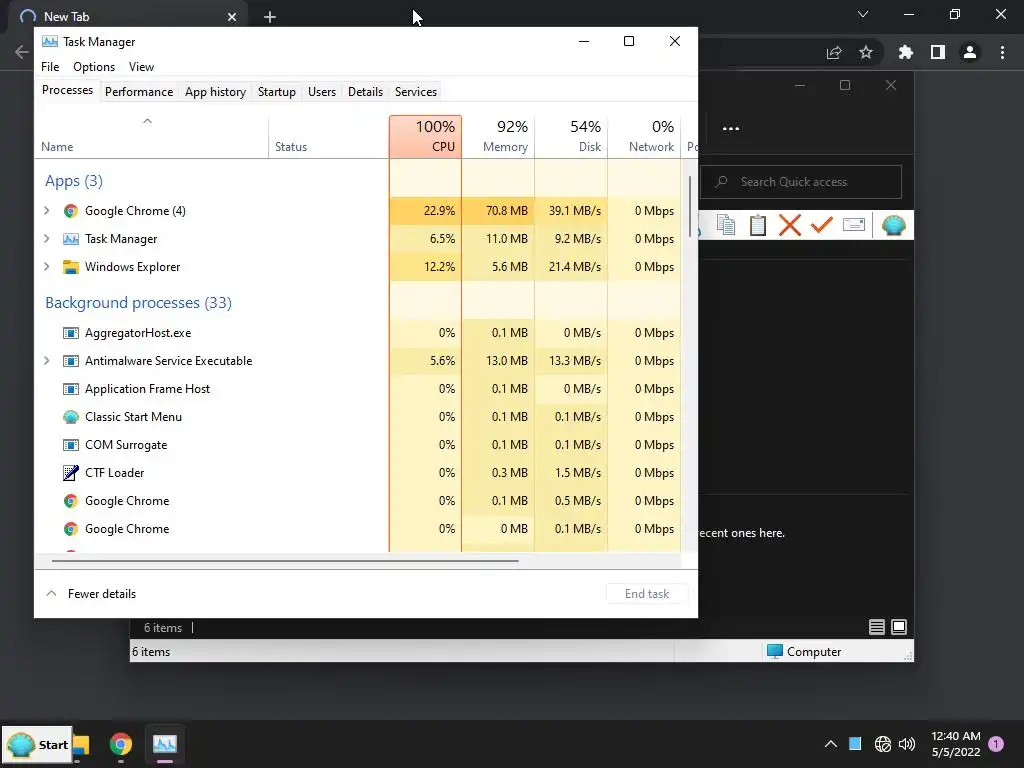This screenshot has height=768, width=1024.
Task: Click the Task Manager taskbar icon
Action: click(165, 744)
